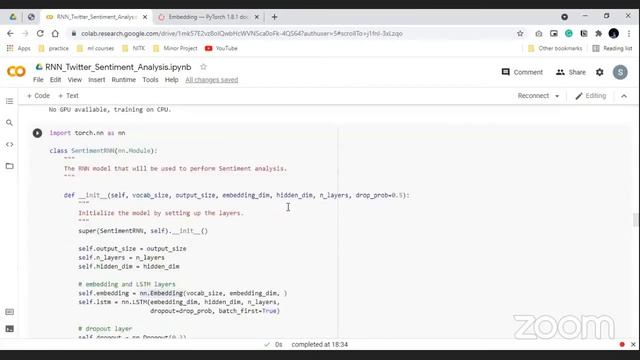This screenshot has height=360, width=640.
Task: Open the table of contents sidebar icon
Action: pyautogui.click(x=9, y=101)
